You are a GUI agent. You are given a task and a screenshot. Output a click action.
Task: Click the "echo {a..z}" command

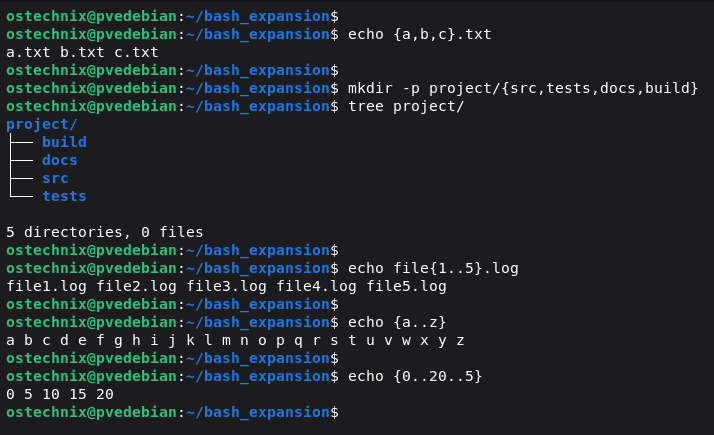pyautogui.click(x=396, y=322)
